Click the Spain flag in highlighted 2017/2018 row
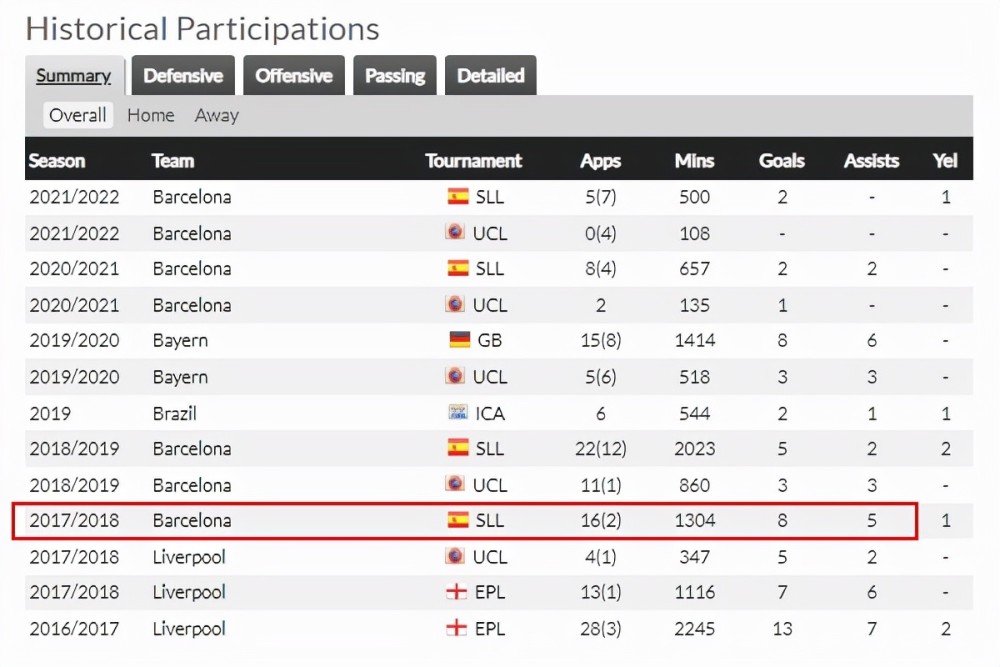Screen dimensions: 1000x667 (x=458, y=520)
